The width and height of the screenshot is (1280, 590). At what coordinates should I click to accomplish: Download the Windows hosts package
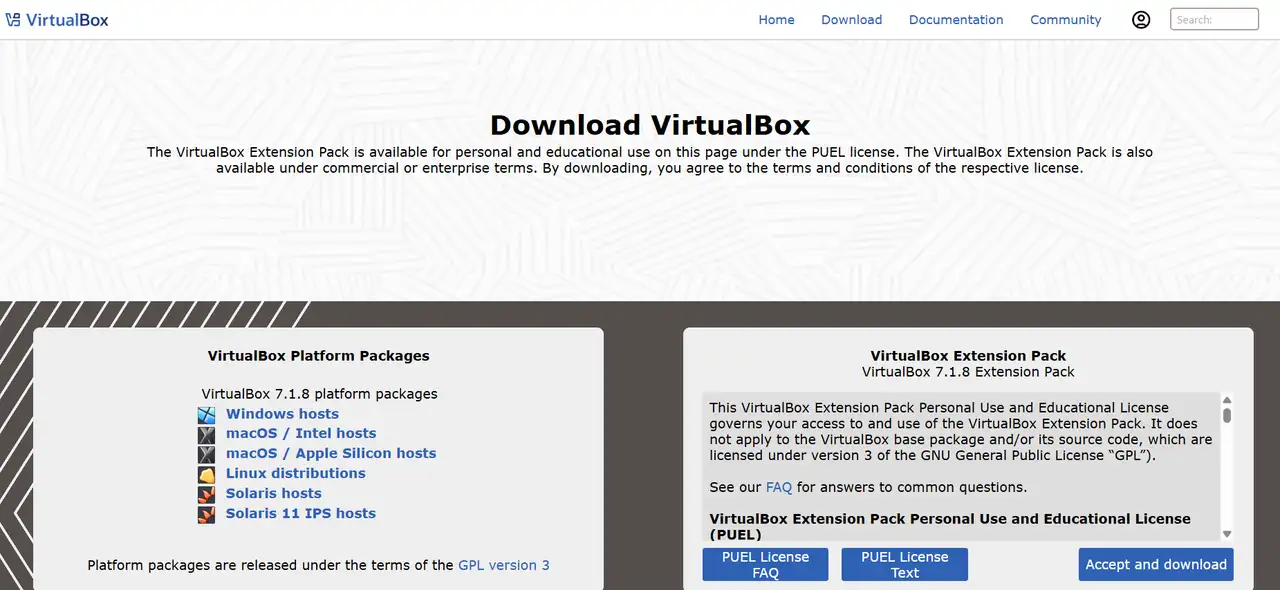point(282,414)
